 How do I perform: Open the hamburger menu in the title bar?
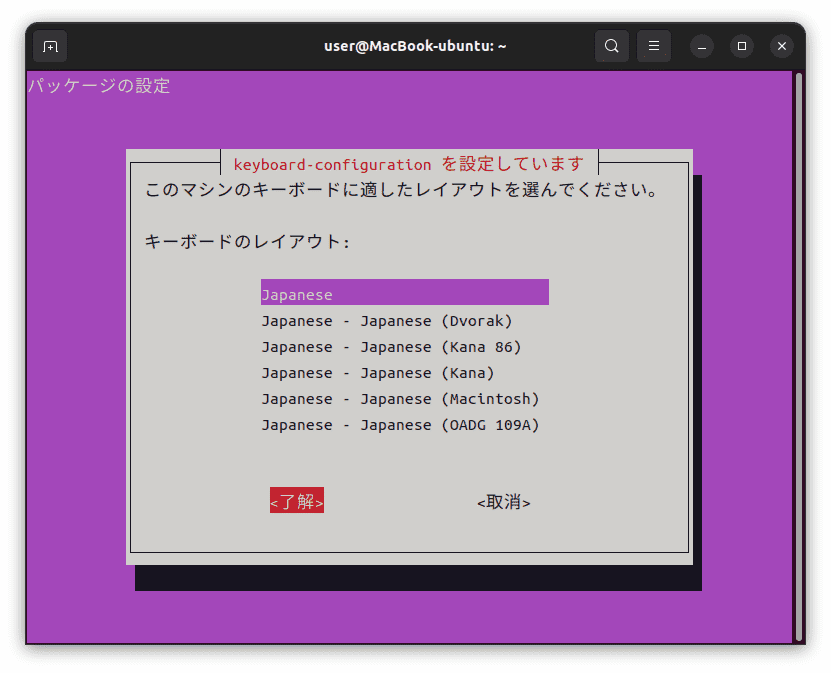[x=653, y=46]
